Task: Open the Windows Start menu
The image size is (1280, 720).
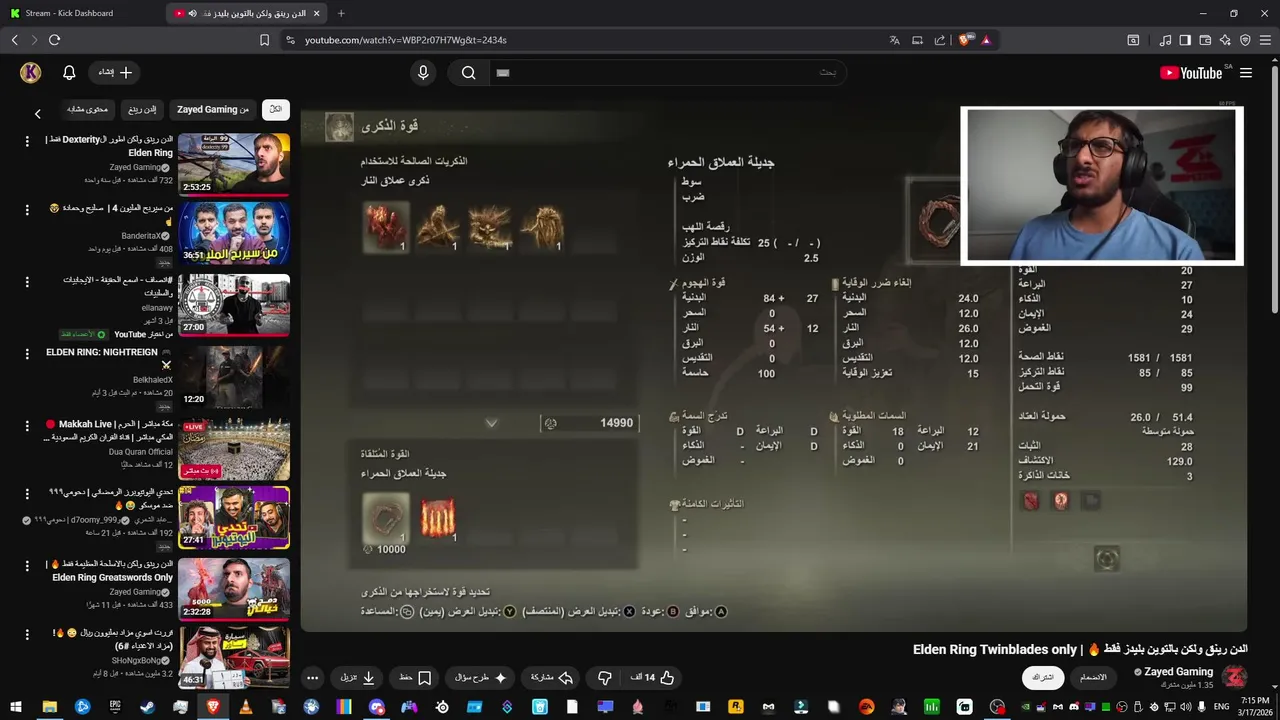Action: (x=15, y=707)
